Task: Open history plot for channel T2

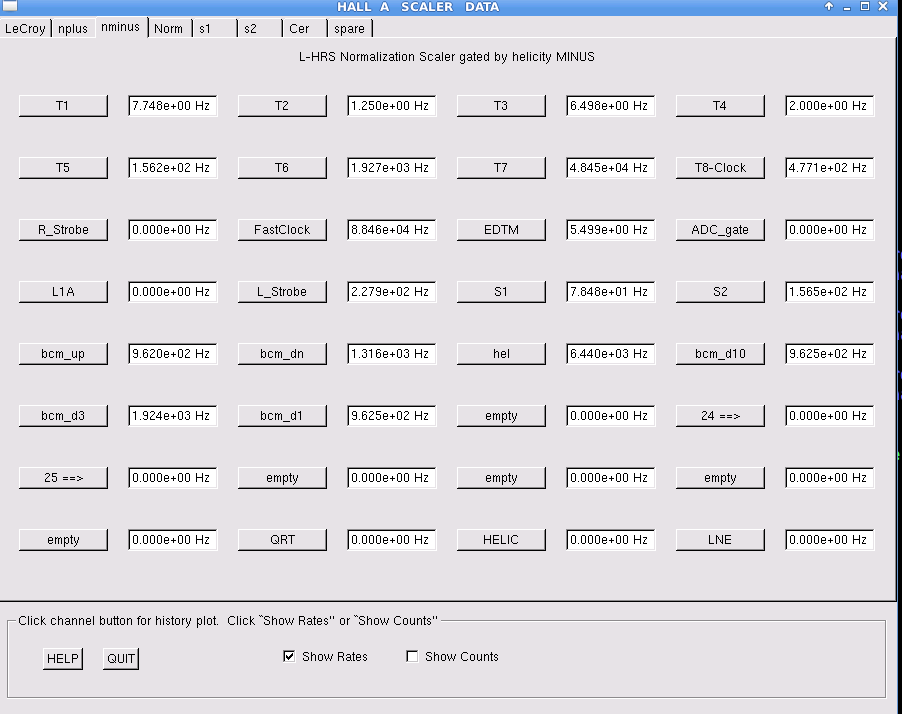Action: pos(282,106)
